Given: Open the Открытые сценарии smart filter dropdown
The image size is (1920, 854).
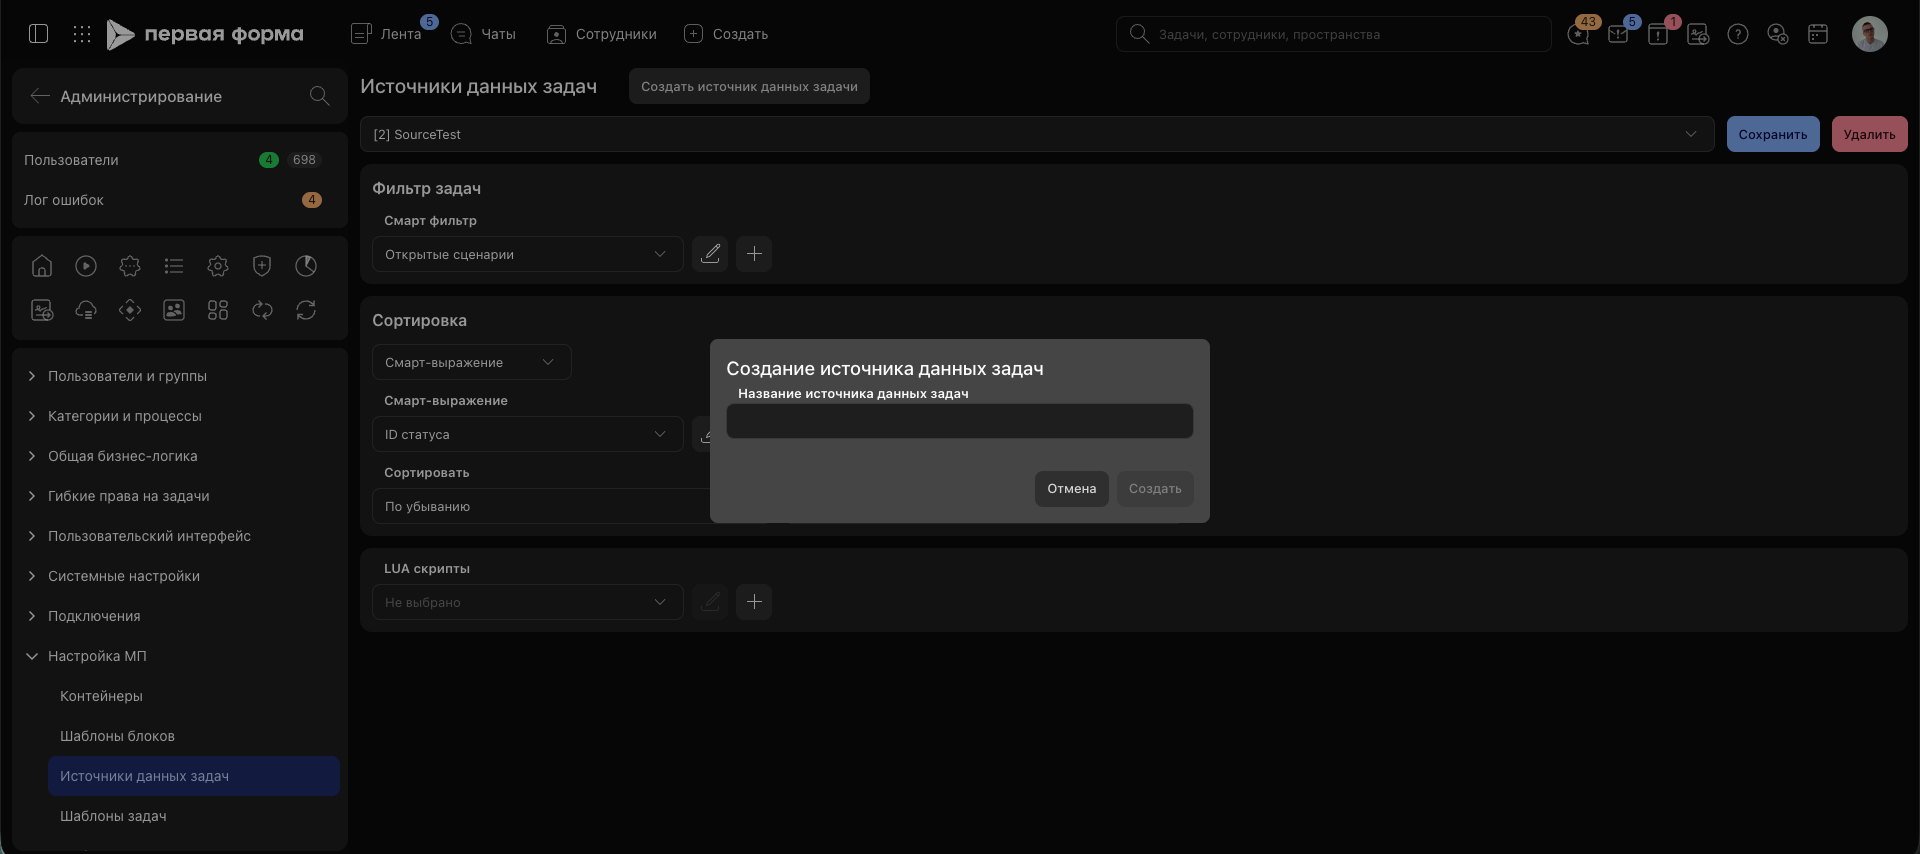Looking at the screenshot, I should click(528, 254).
